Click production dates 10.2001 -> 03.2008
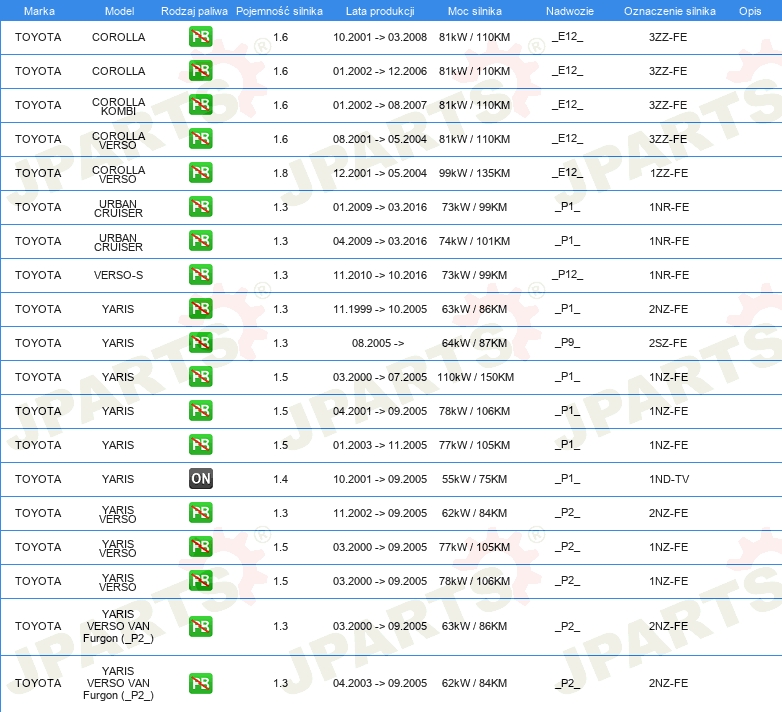782x712 pixels. 380,37
